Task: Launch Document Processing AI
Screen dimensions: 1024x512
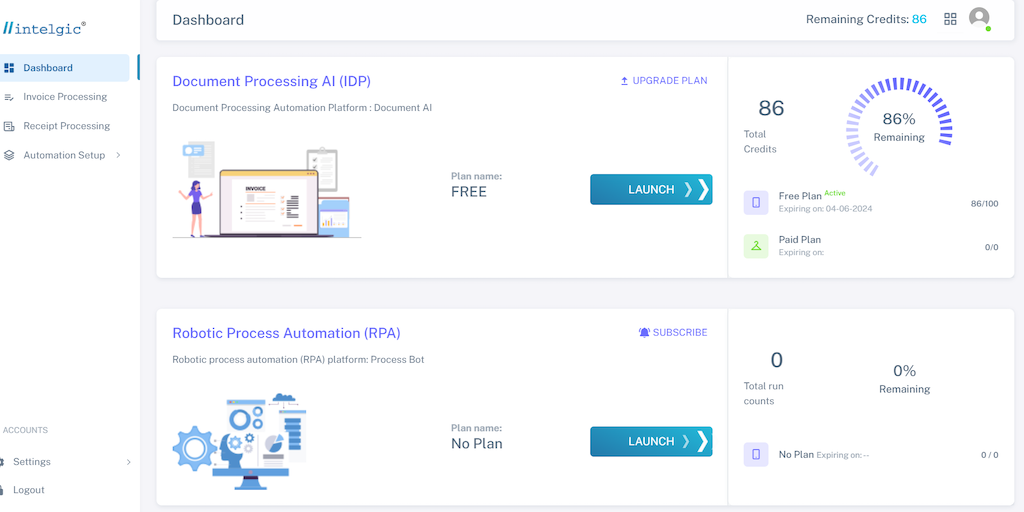Action: point(651,189)
